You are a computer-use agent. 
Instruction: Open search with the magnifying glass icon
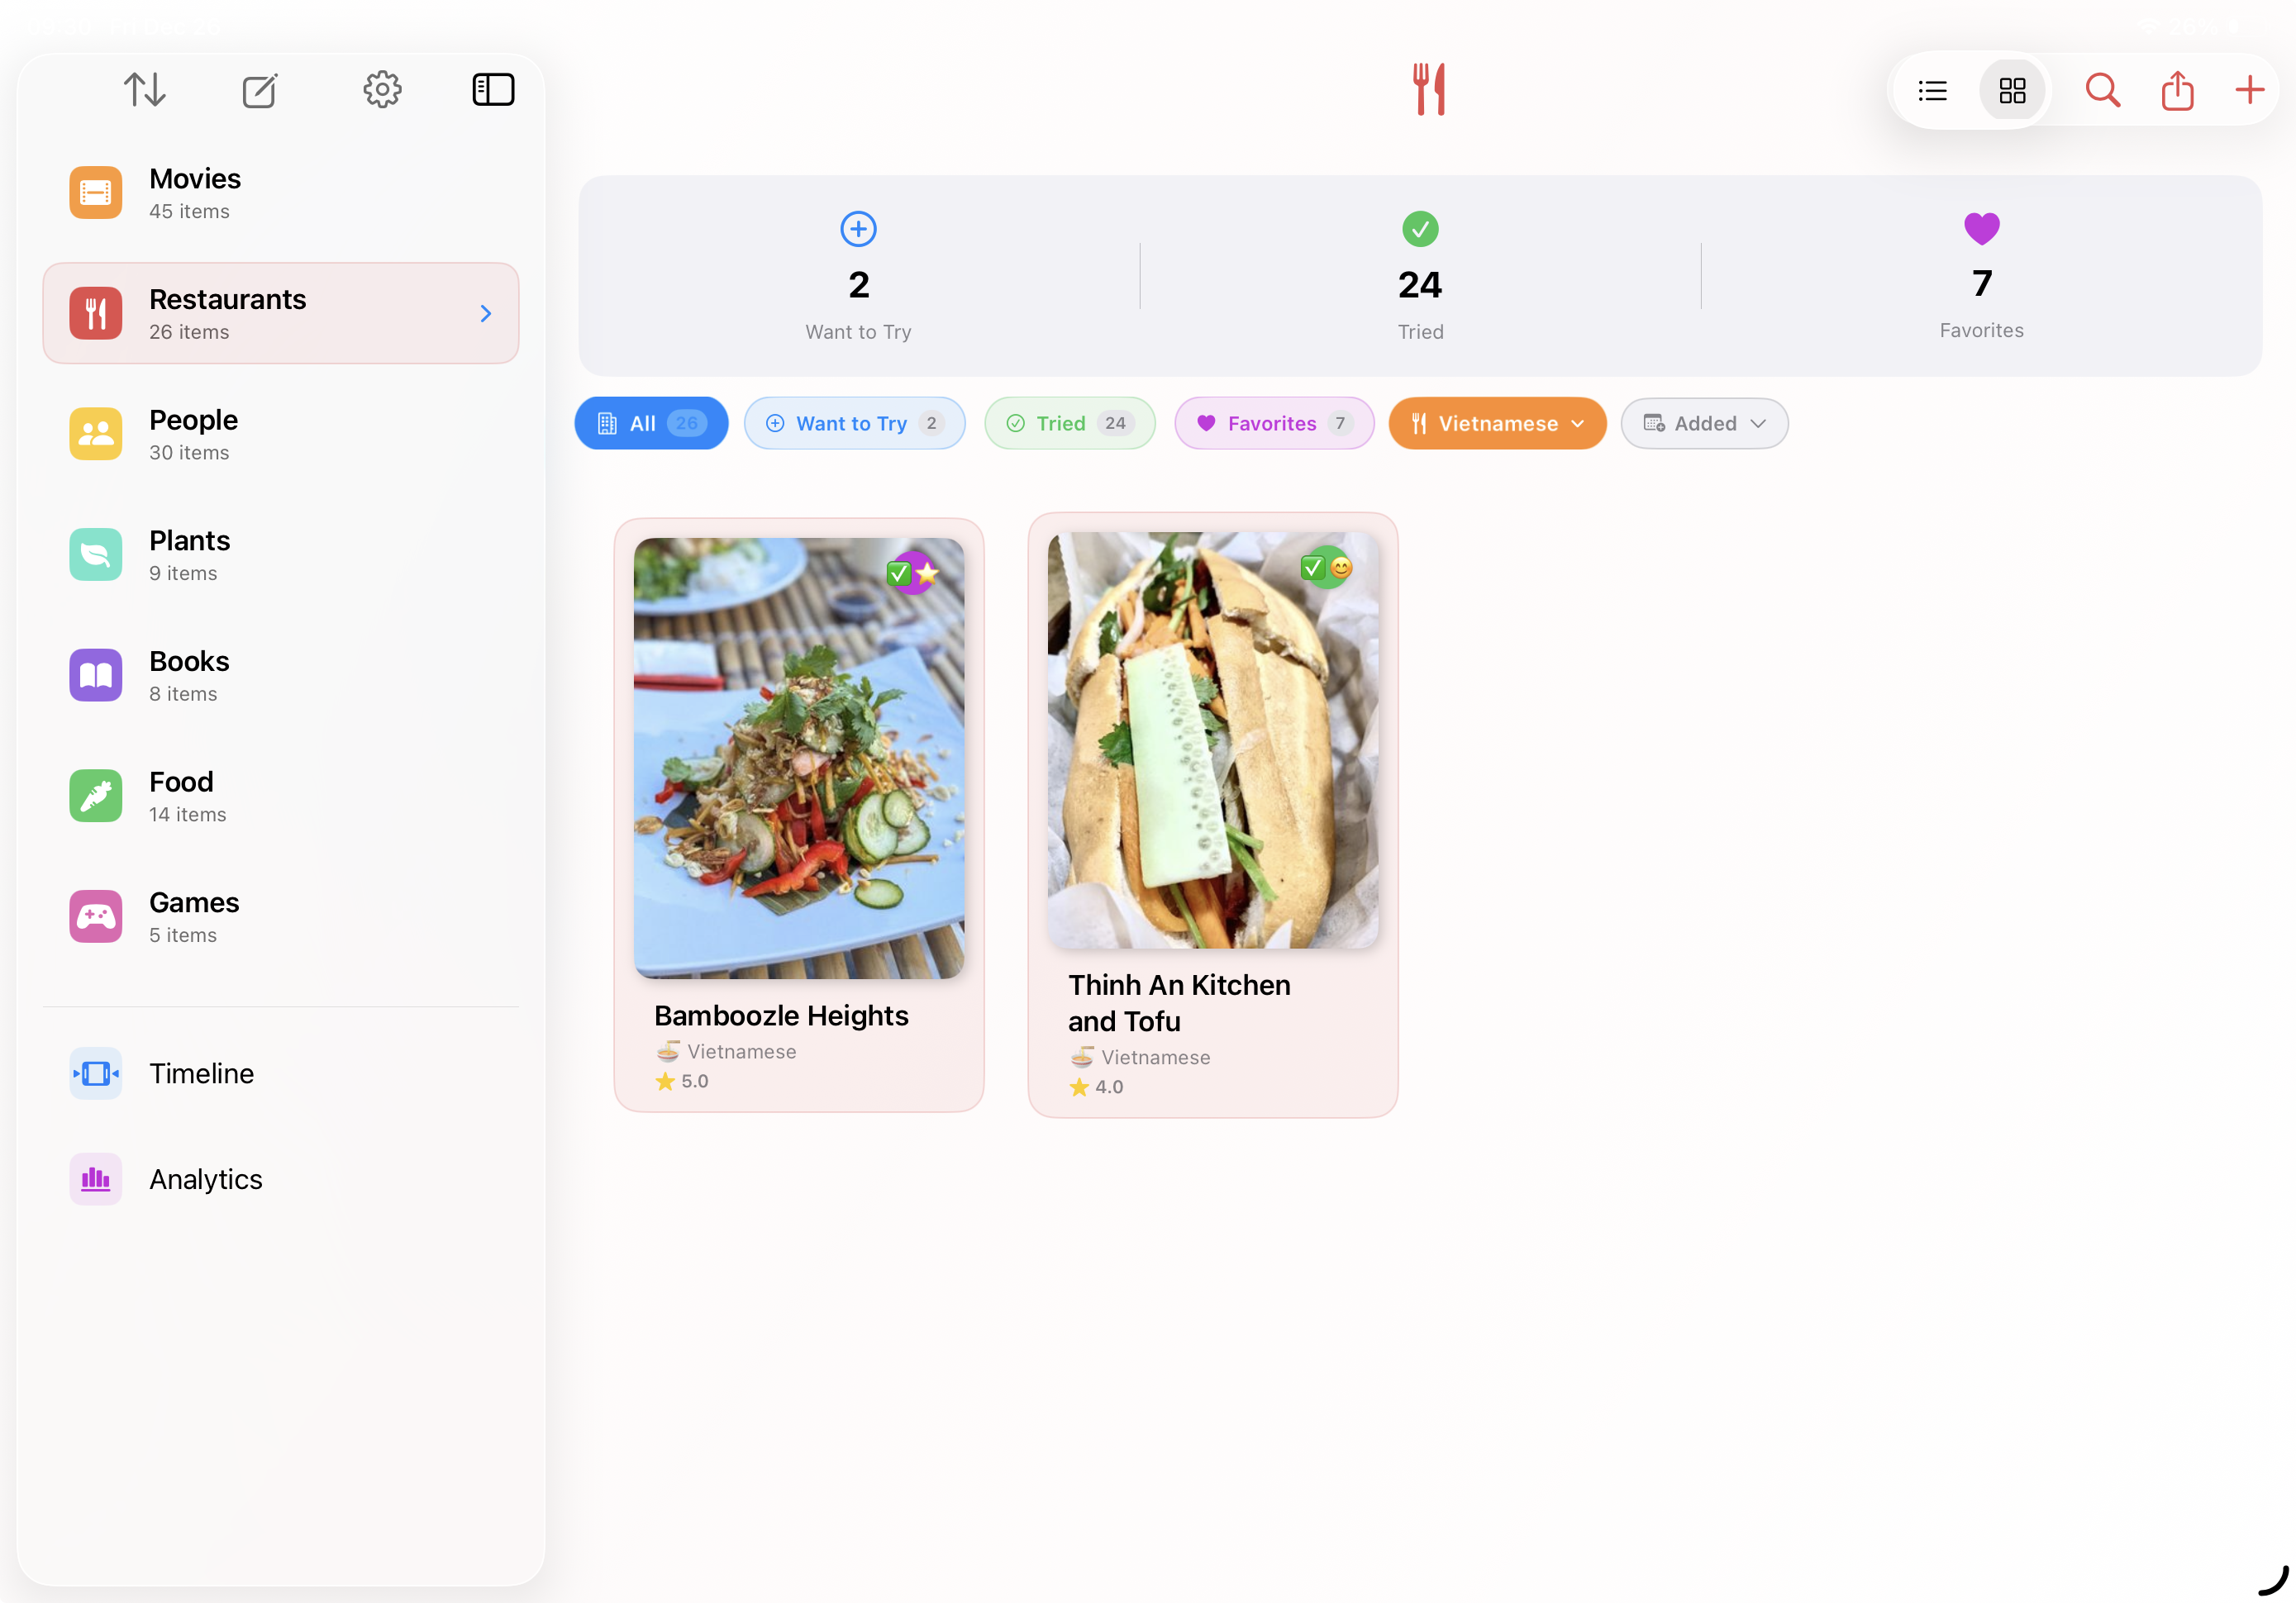click(2103, 90)
